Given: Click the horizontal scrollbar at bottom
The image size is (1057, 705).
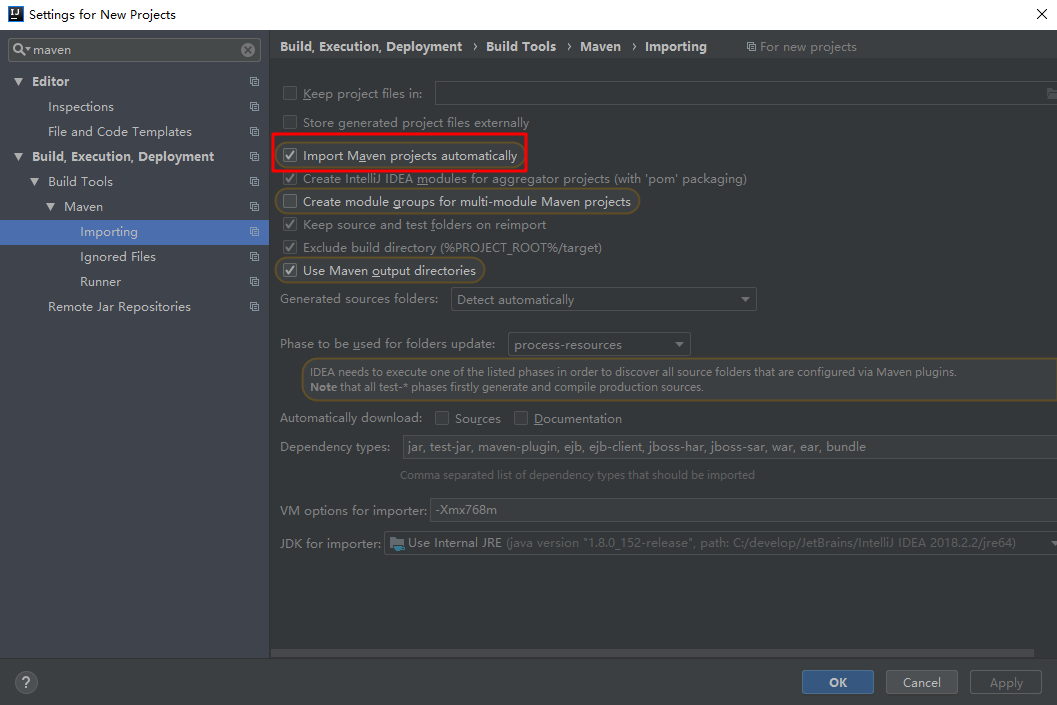Looking at the screenshot, I should [652, 653].
